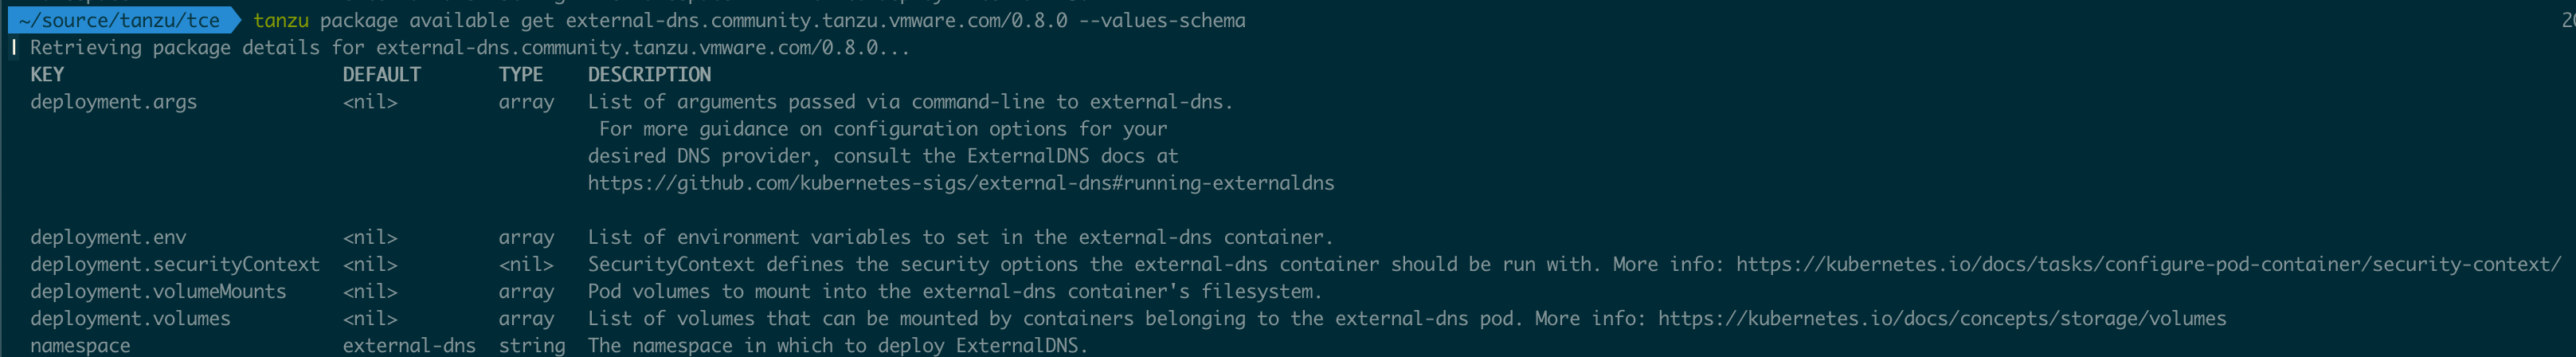Click the ~/source/tanzu/tce prompt path segment

119,20
